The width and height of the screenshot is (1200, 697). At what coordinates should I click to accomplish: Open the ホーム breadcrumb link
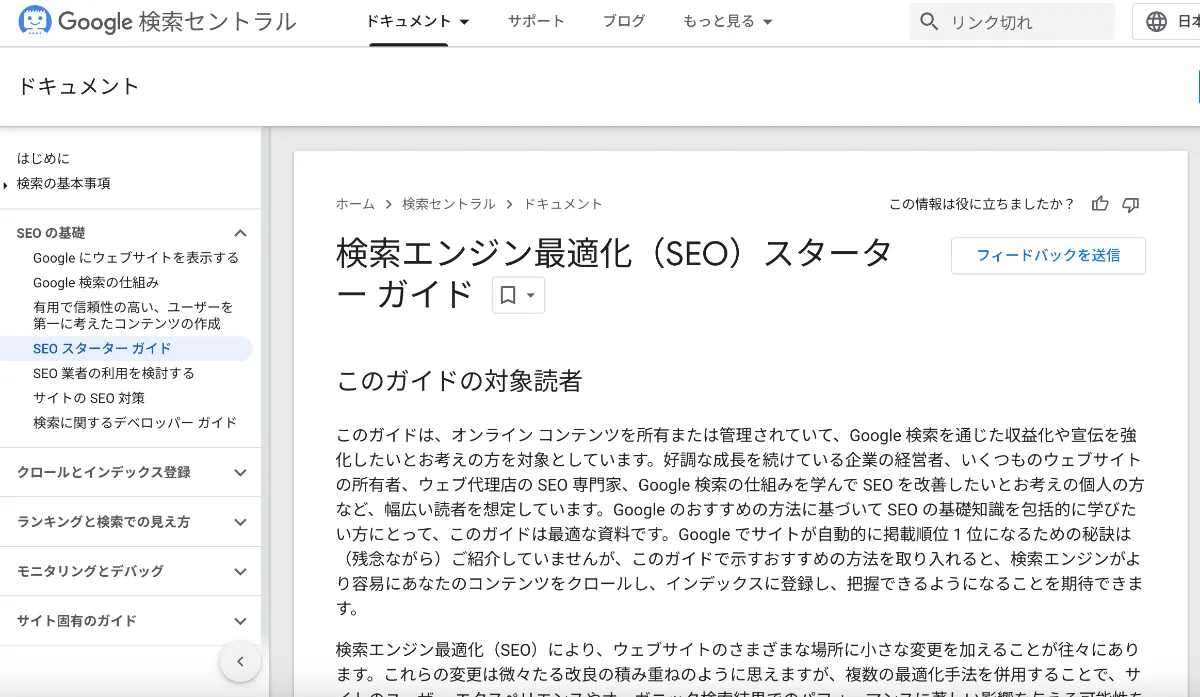[x=355, y=203]
